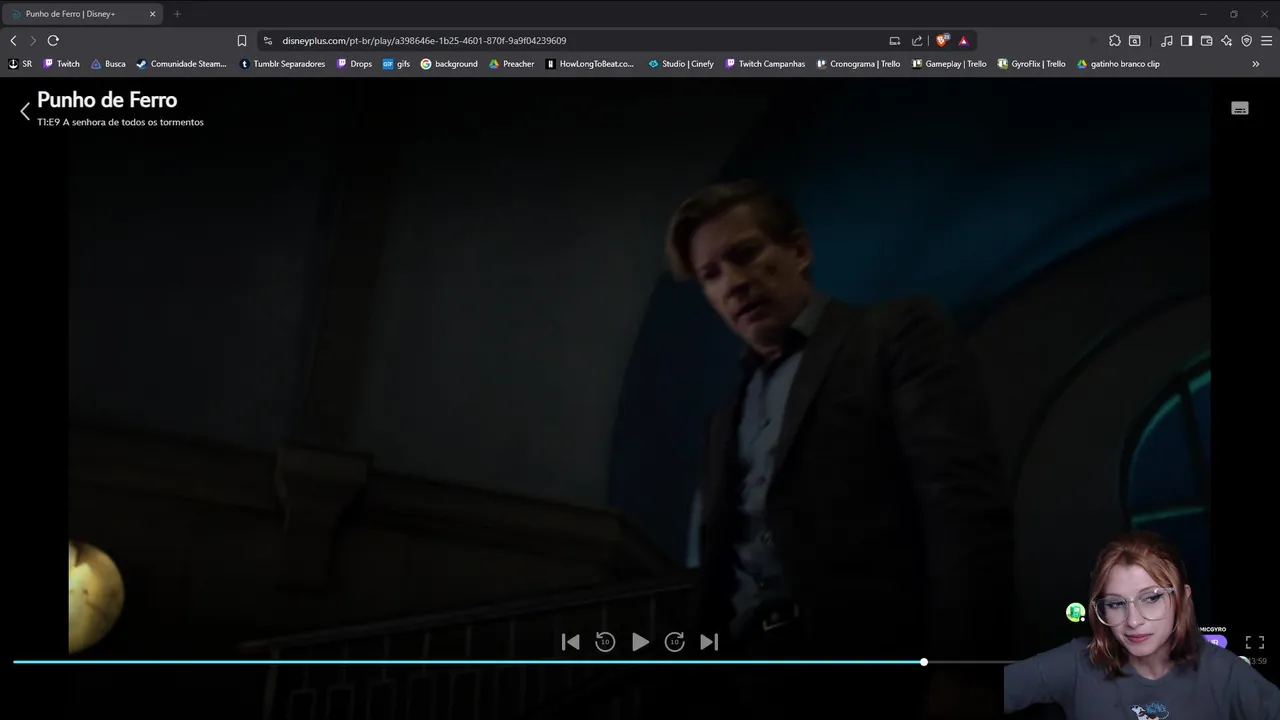The height and width of the screenshot is (720, 1280).
Task: Show hidden bookmarks chevron
Action: point(1256,64)
